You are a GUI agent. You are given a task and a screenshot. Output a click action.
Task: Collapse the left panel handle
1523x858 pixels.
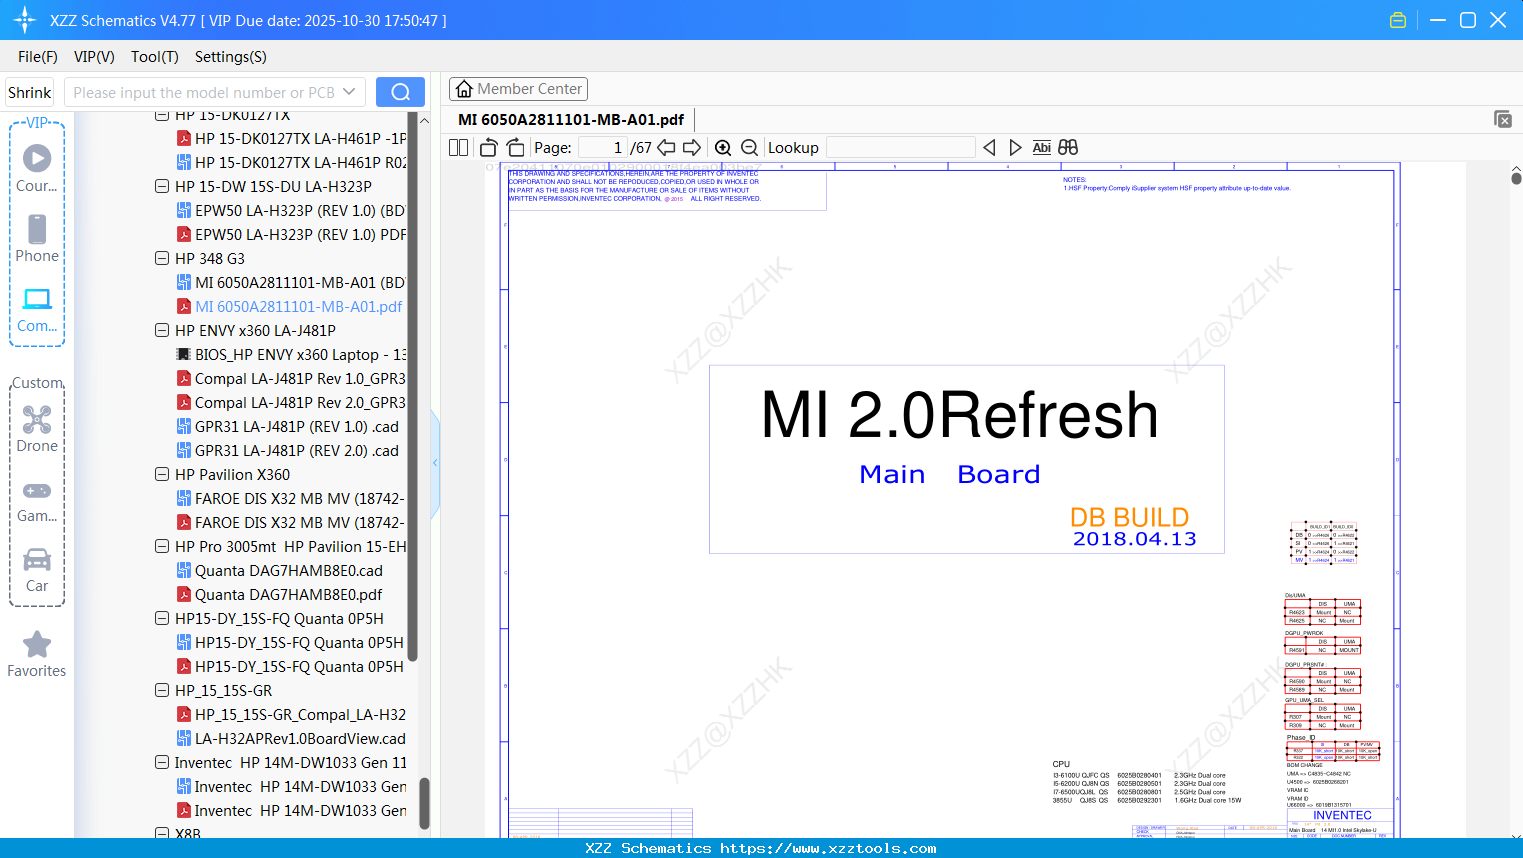(x=435, y=463)
